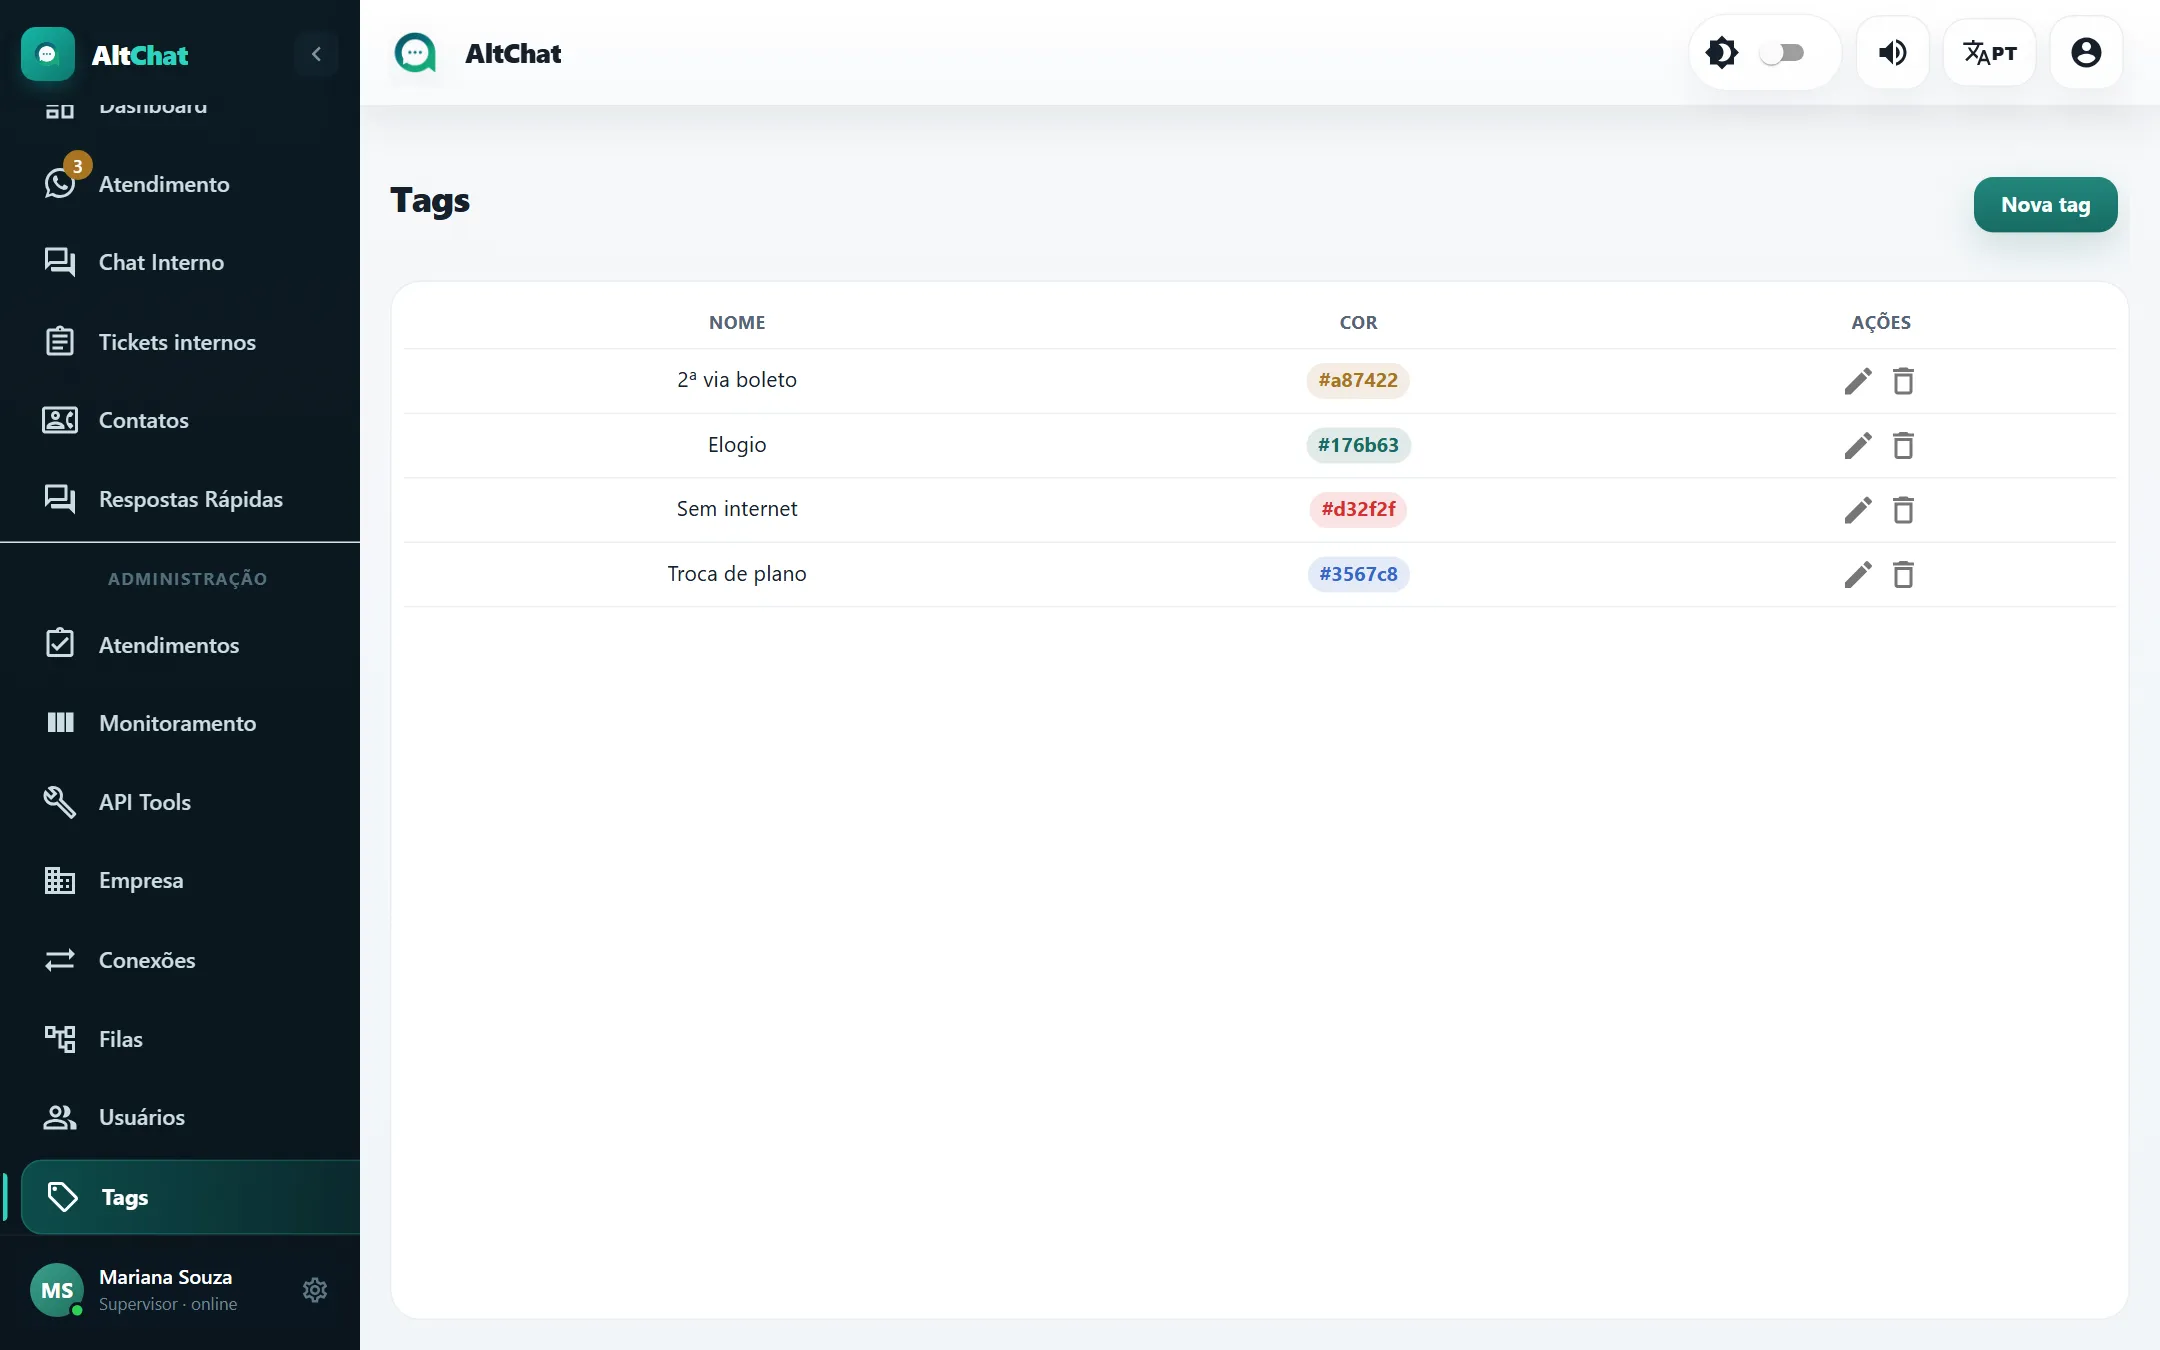Mute notification sounds with speaker icon
The image size is (2160, 1350).
pos(1892,53)
